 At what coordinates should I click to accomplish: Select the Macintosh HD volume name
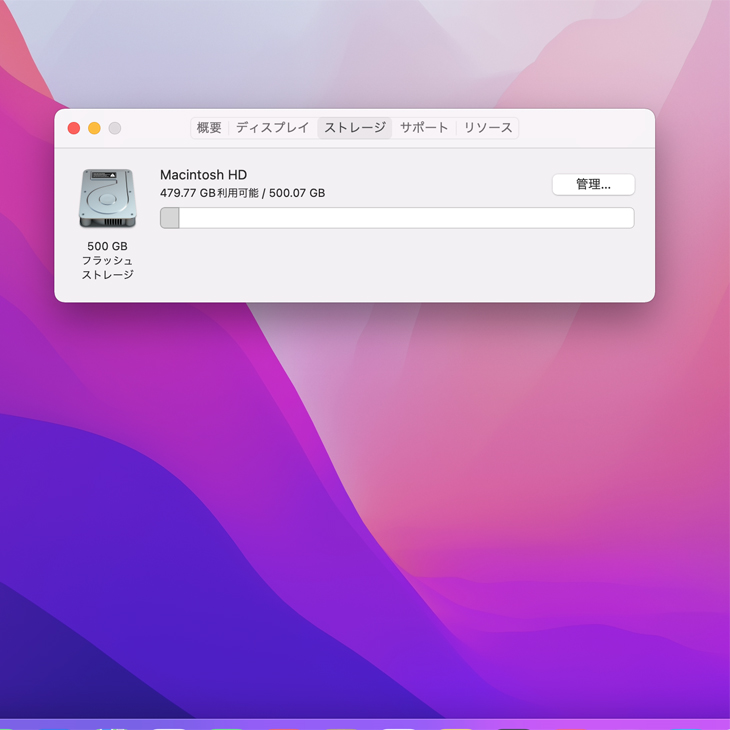[x=203, y=175]
